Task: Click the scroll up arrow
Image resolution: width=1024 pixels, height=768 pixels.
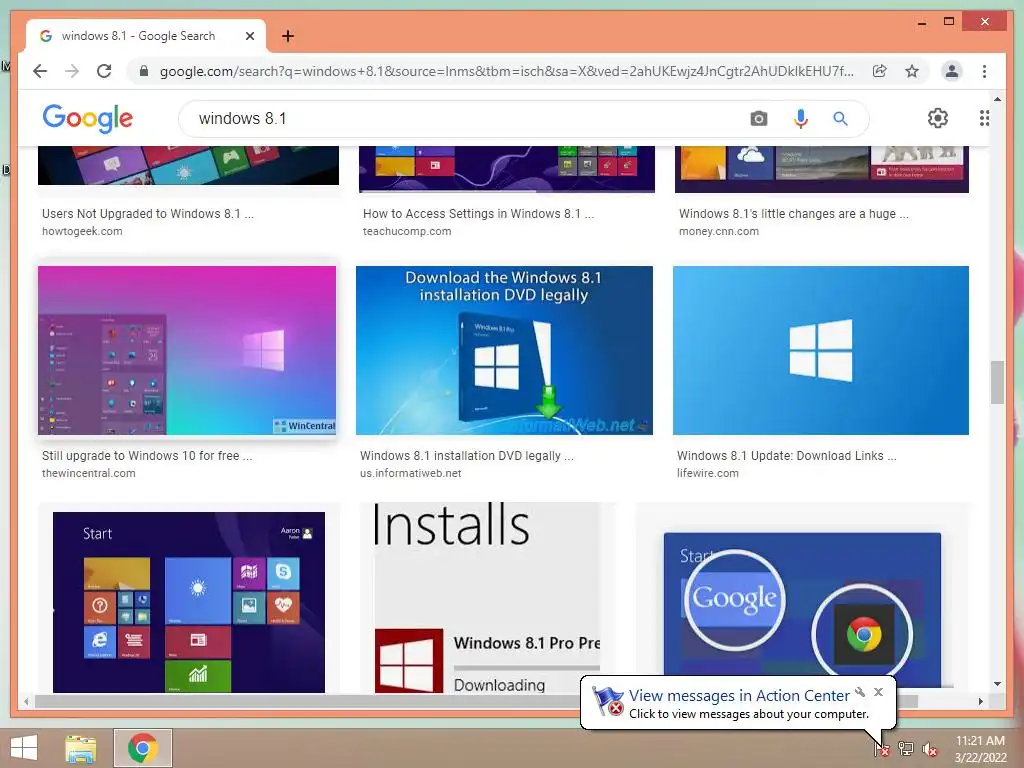Action: [997, 99]
